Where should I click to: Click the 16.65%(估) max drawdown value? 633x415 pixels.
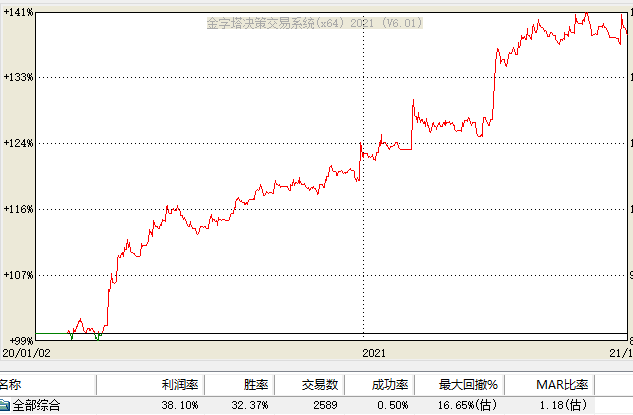click(x=467, y=405)
